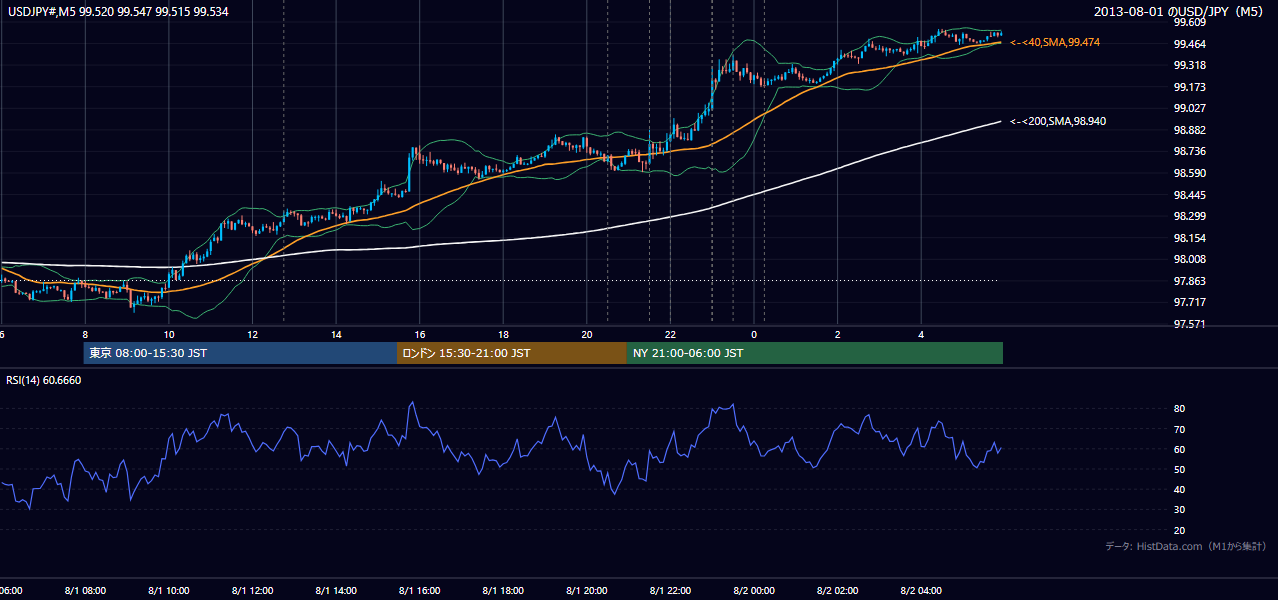Click hour label 22 under the price chart
The height and width of the screenshot is (600, 1278).
click(670, 335)
